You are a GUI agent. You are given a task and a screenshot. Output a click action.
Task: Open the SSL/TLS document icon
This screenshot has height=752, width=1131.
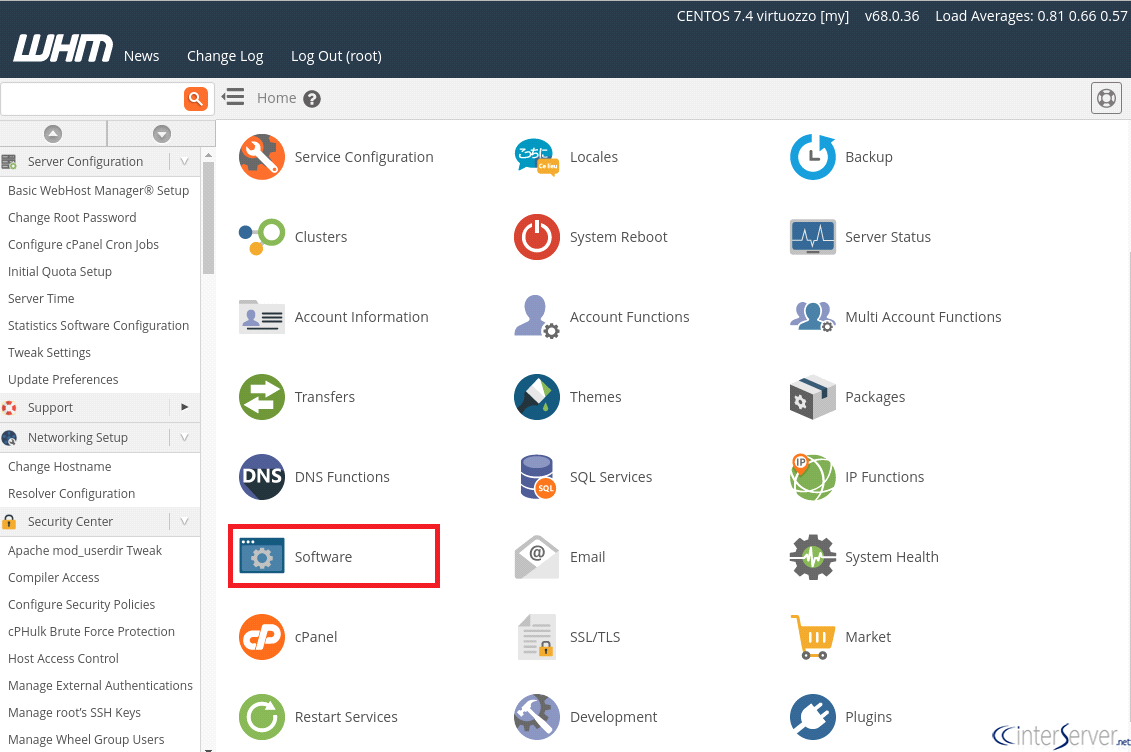pos(537,637)
